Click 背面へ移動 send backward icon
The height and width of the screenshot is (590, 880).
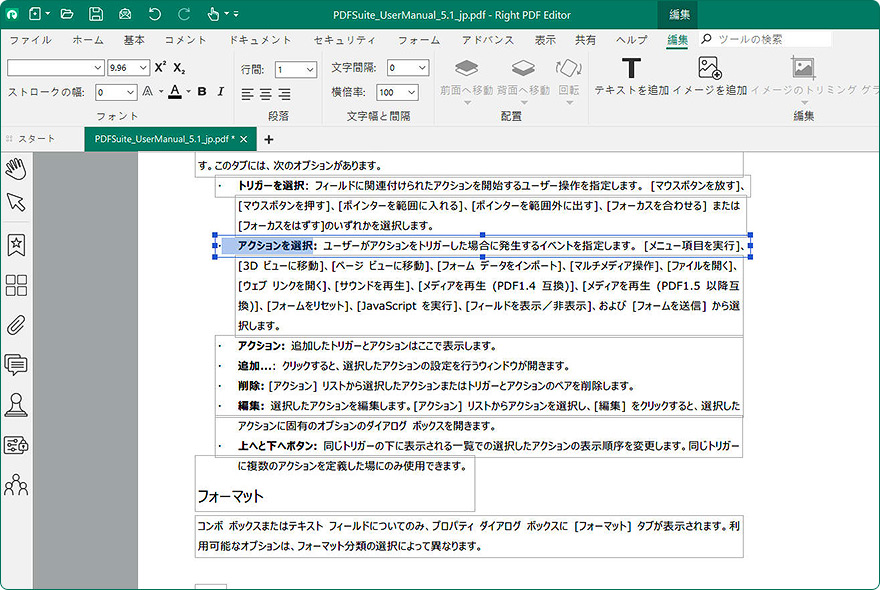click(523, 68)
